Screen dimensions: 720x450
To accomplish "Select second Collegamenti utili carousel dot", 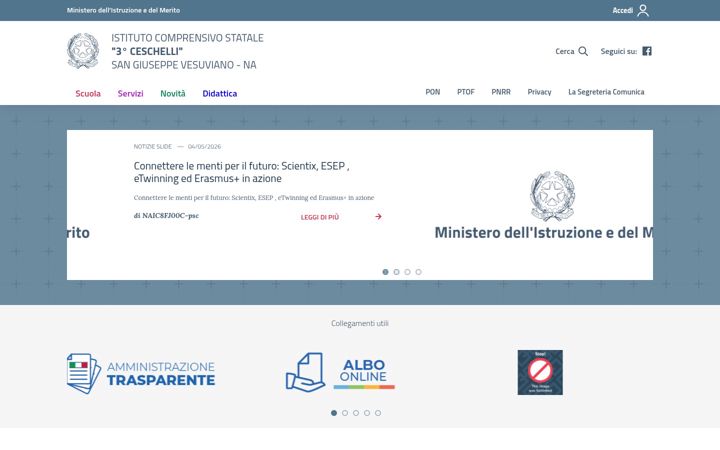I will click(x=345, y=413).
